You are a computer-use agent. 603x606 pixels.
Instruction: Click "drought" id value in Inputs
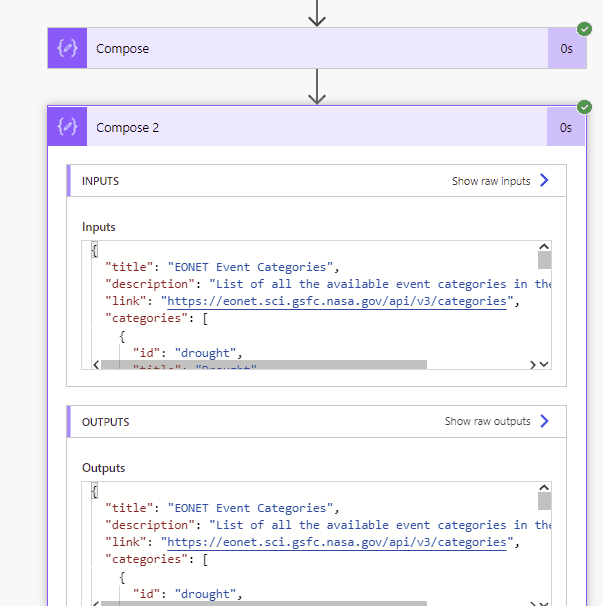(205, 353)
